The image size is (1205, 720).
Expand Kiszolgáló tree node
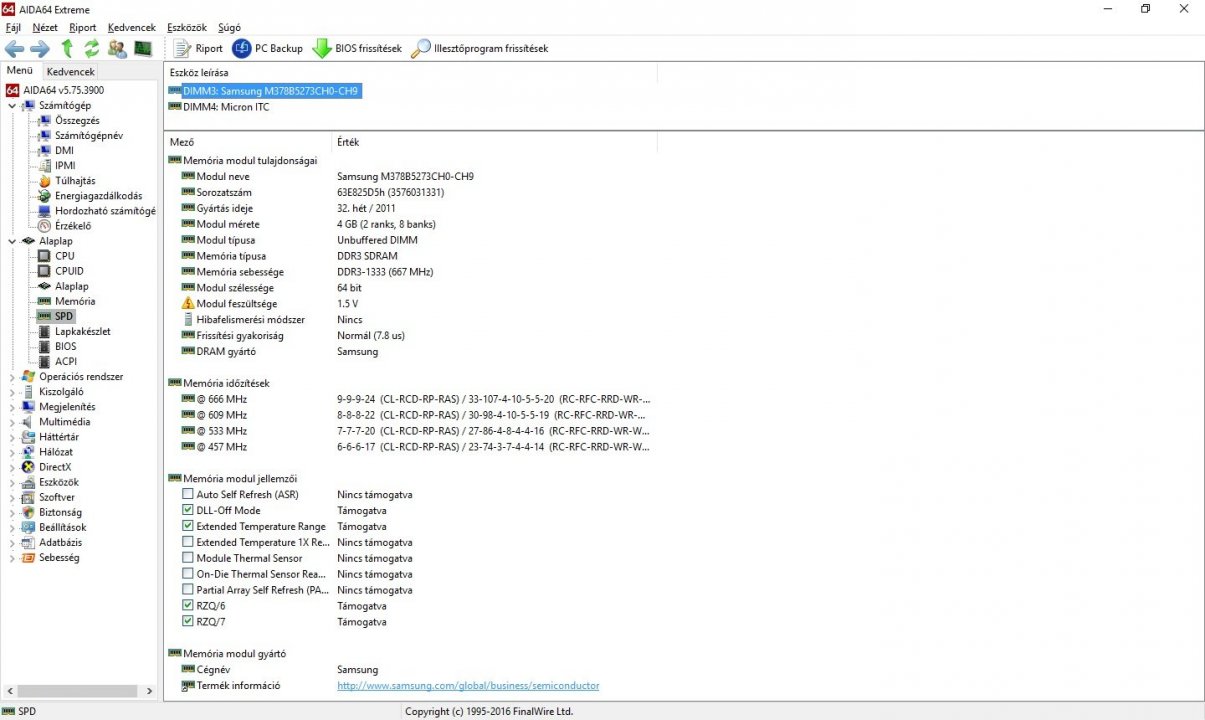pyautogui.click(x=12, y=392)
